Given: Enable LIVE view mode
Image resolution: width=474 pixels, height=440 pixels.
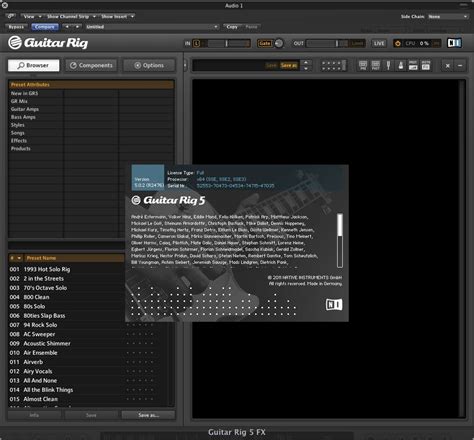Looking at the screenshot, I should point(379,43).
